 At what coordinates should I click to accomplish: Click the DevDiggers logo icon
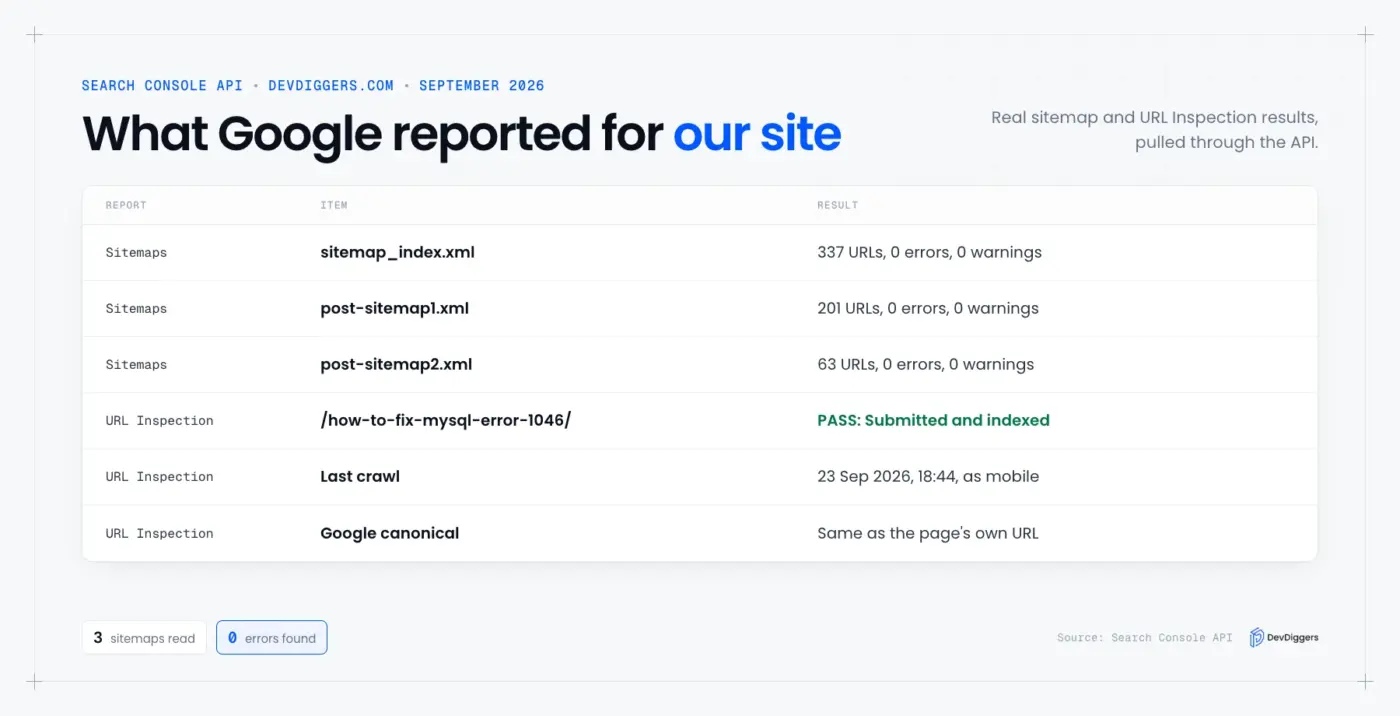[x=1257, y=638]
